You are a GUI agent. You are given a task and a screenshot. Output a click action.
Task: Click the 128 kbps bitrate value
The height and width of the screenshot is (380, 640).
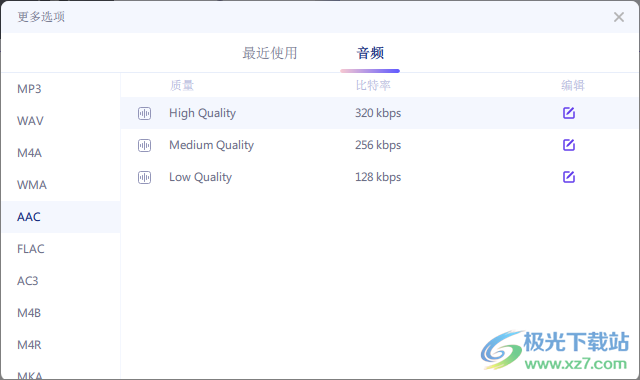point(378,177)
